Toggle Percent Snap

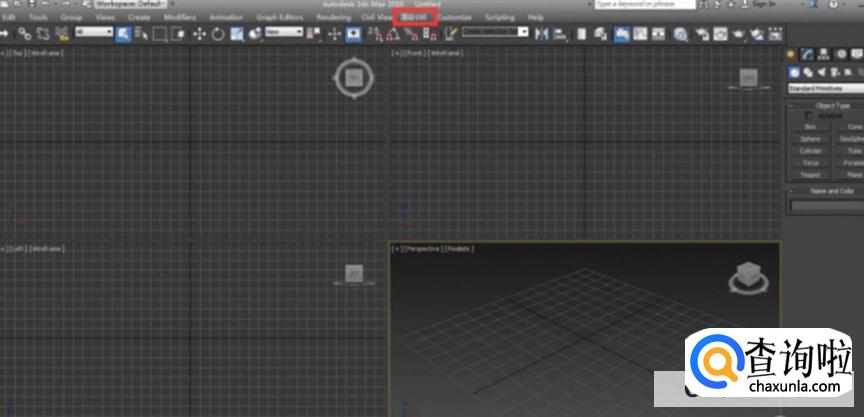411,34
